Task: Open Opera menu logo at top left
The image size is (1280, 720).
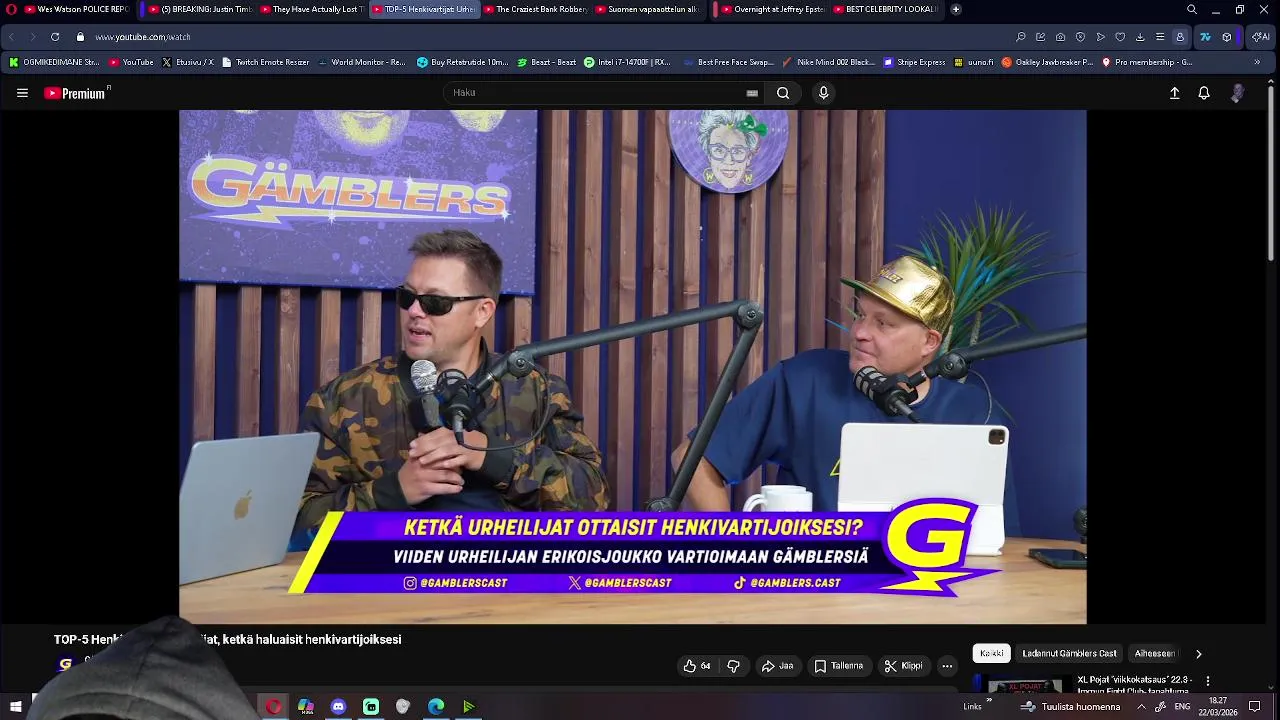Action: 11,9
